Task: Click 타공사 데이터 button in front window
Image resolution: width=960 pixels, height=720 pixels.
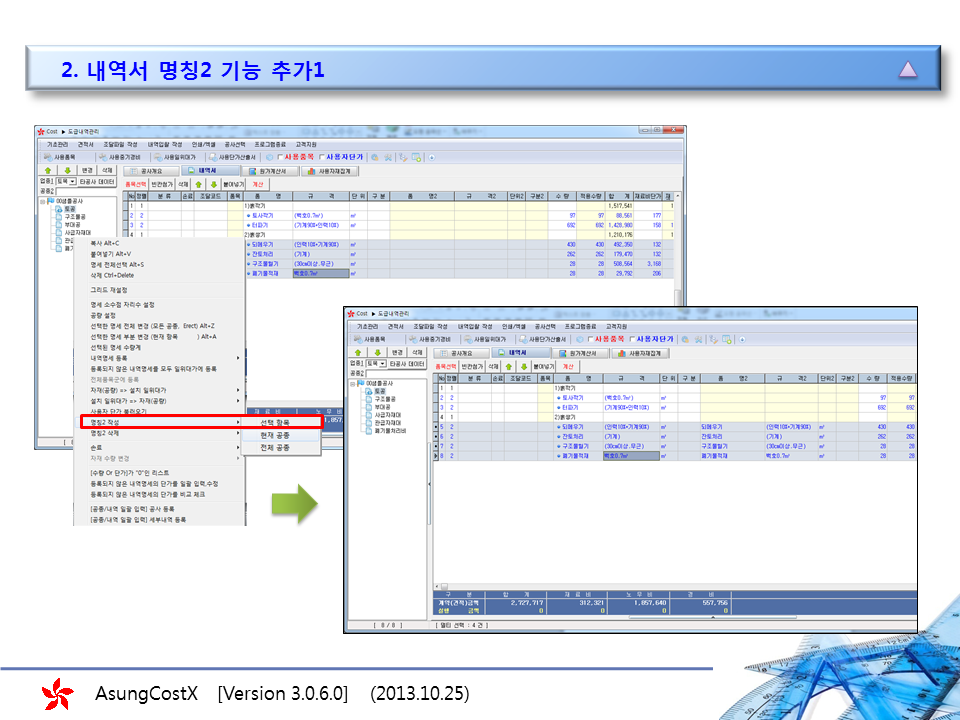Action: (x=407, y=364)
